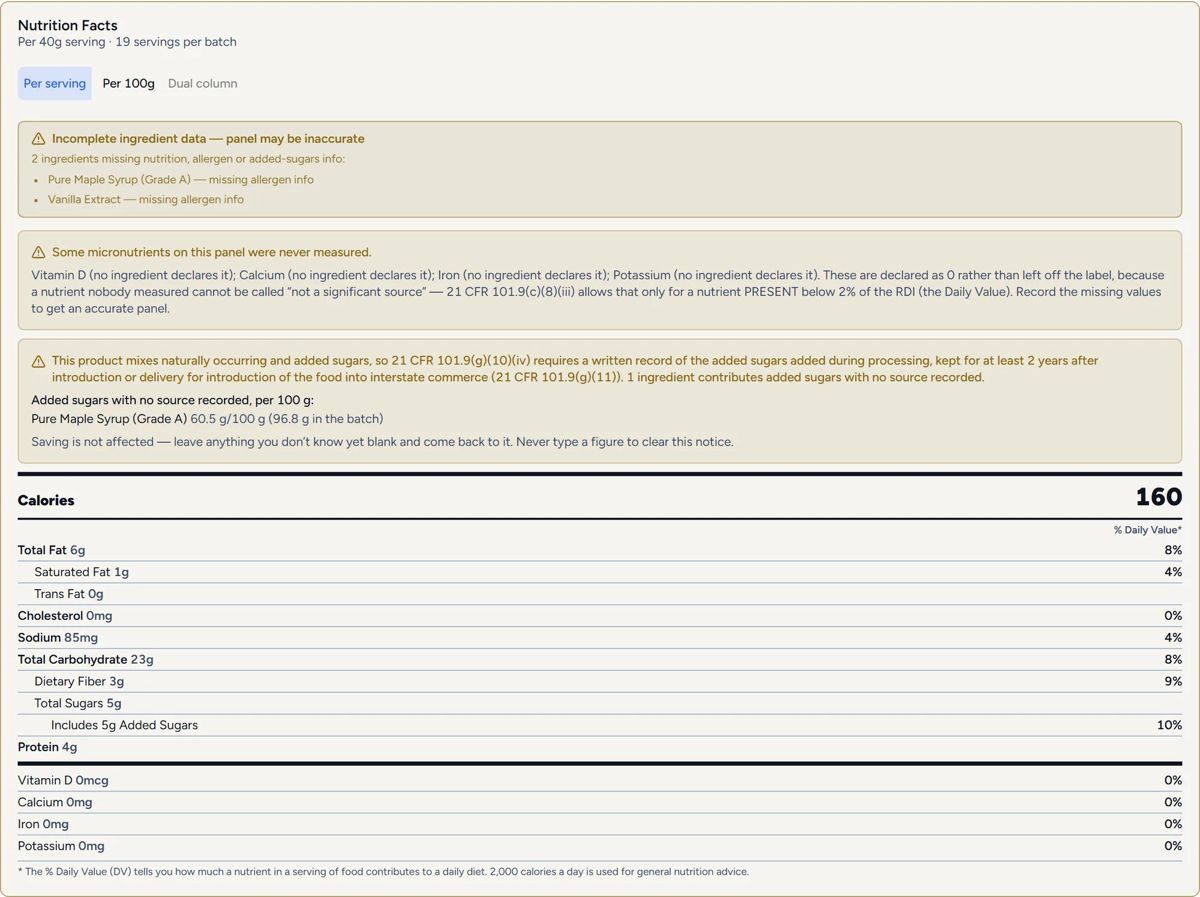Click the Nutrition Facts heading

(x=68, y=25)
